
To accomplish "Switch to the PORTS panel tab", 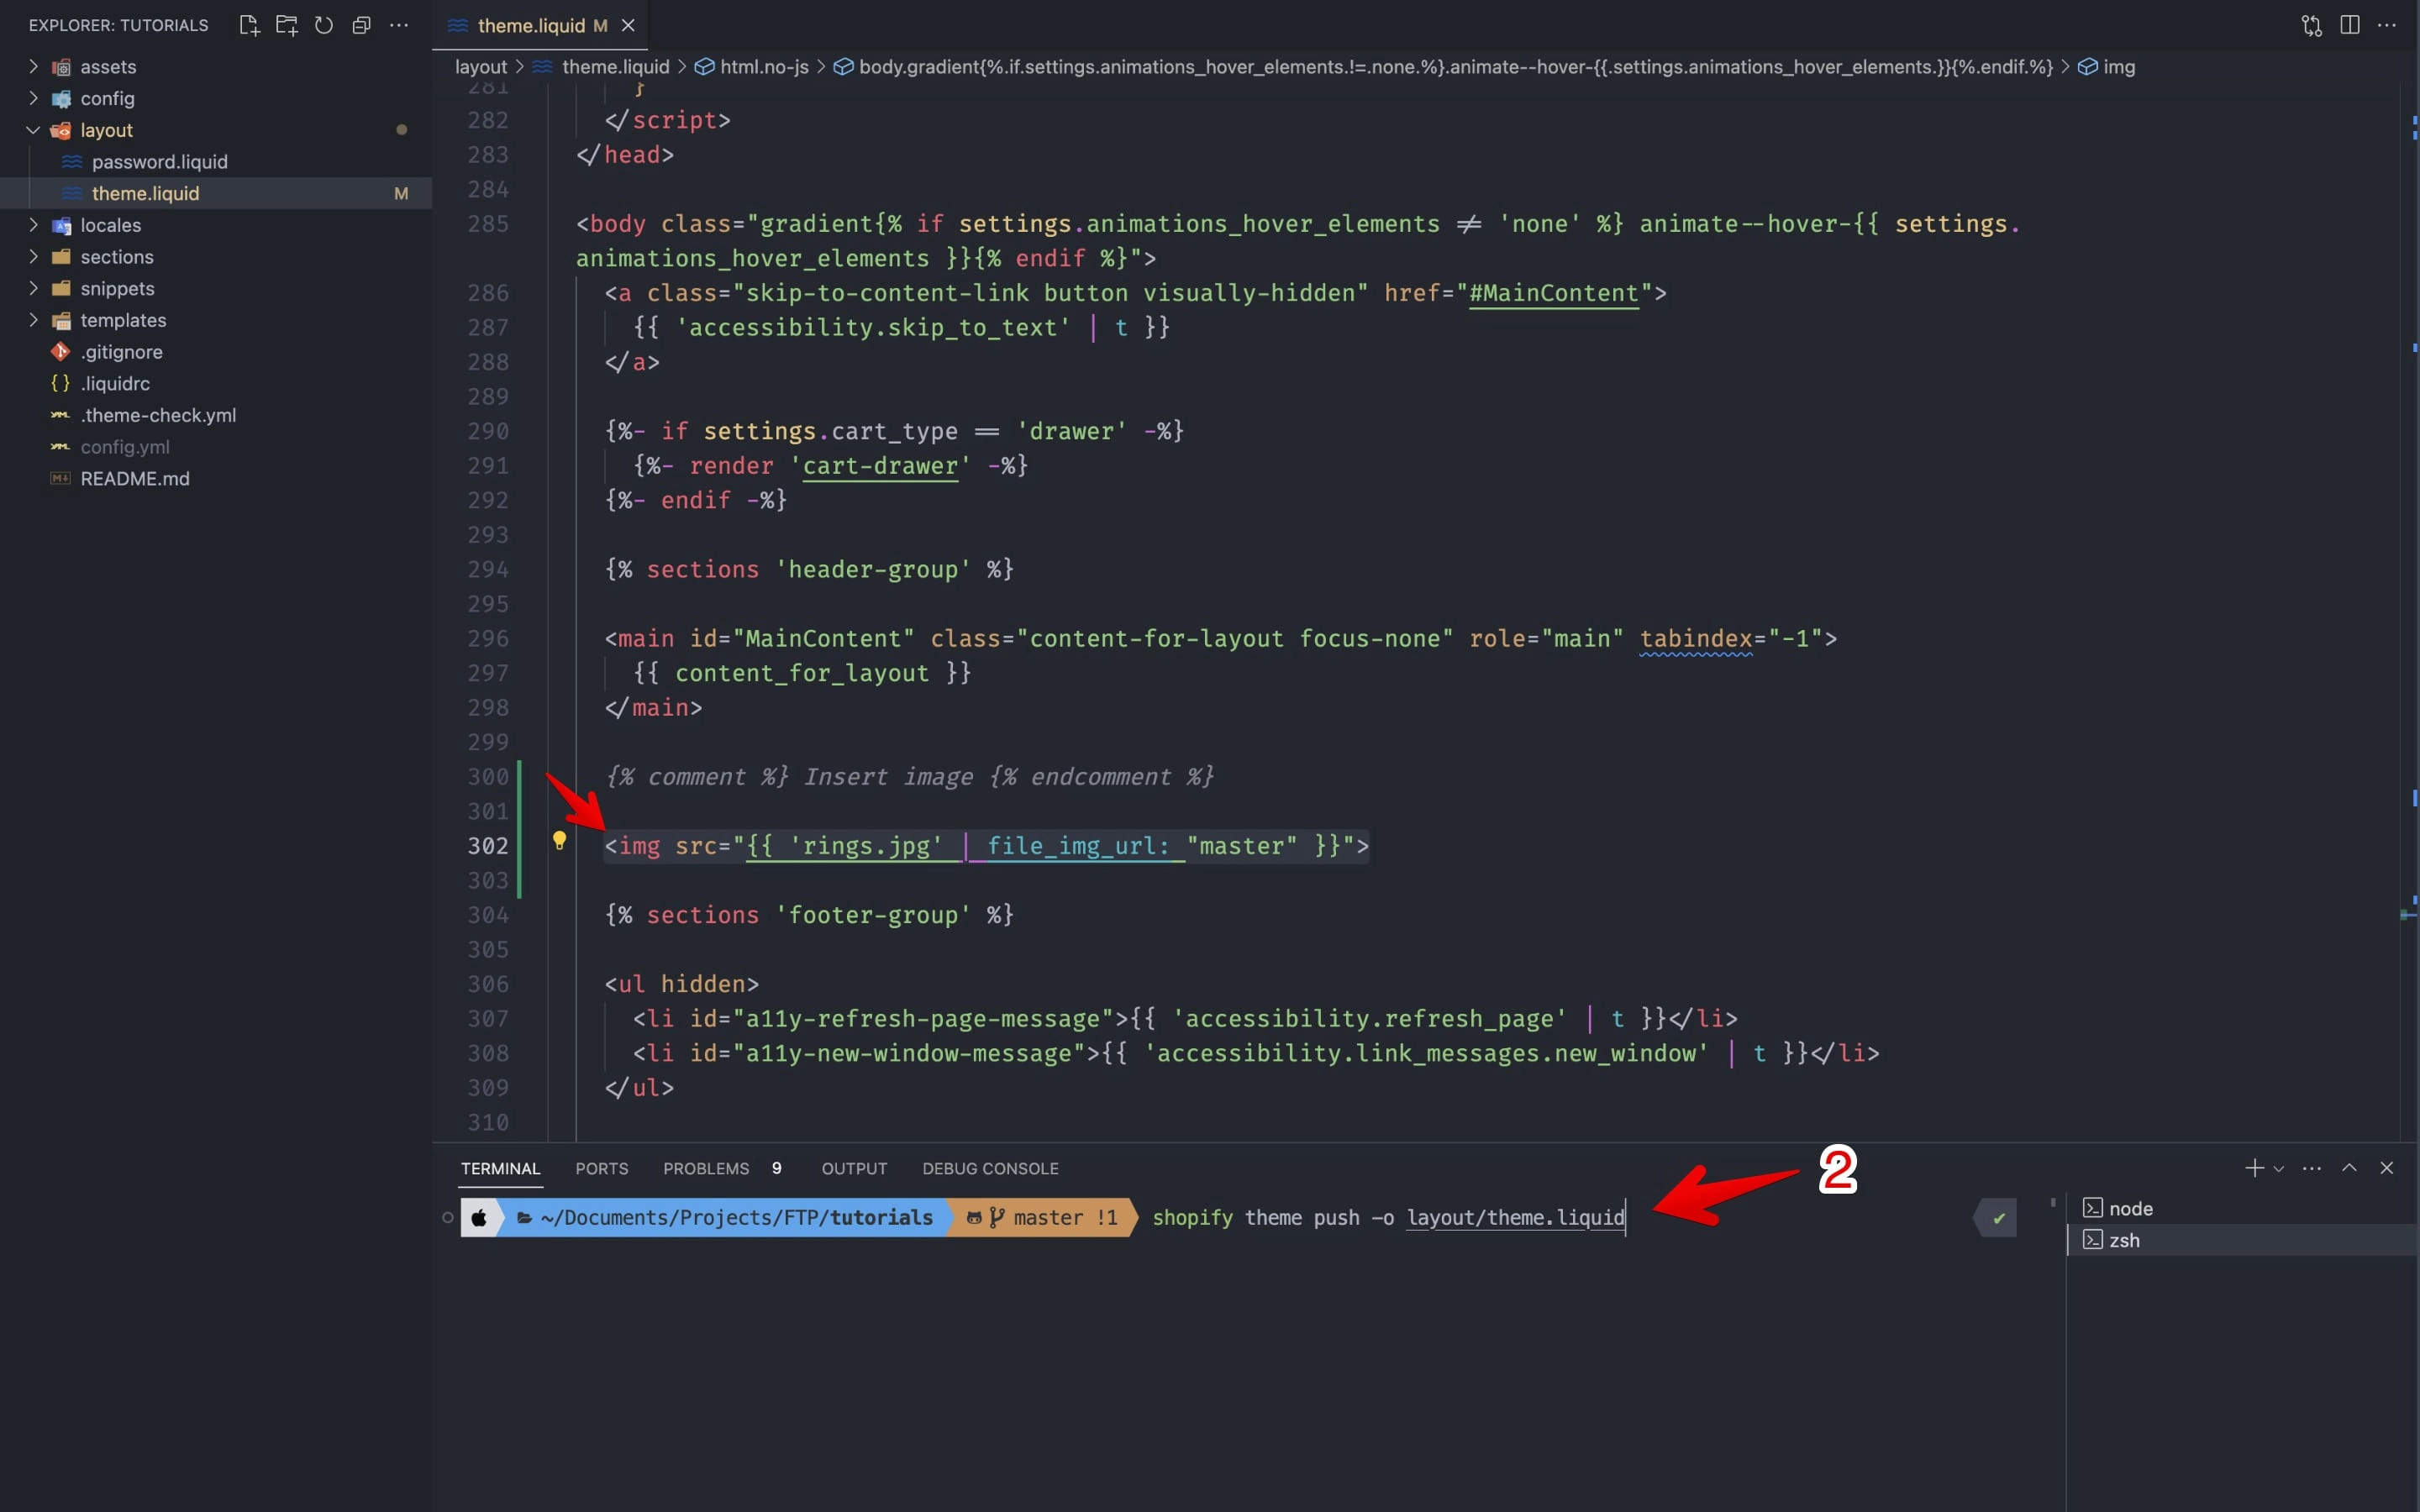I will coord(602,1168).
